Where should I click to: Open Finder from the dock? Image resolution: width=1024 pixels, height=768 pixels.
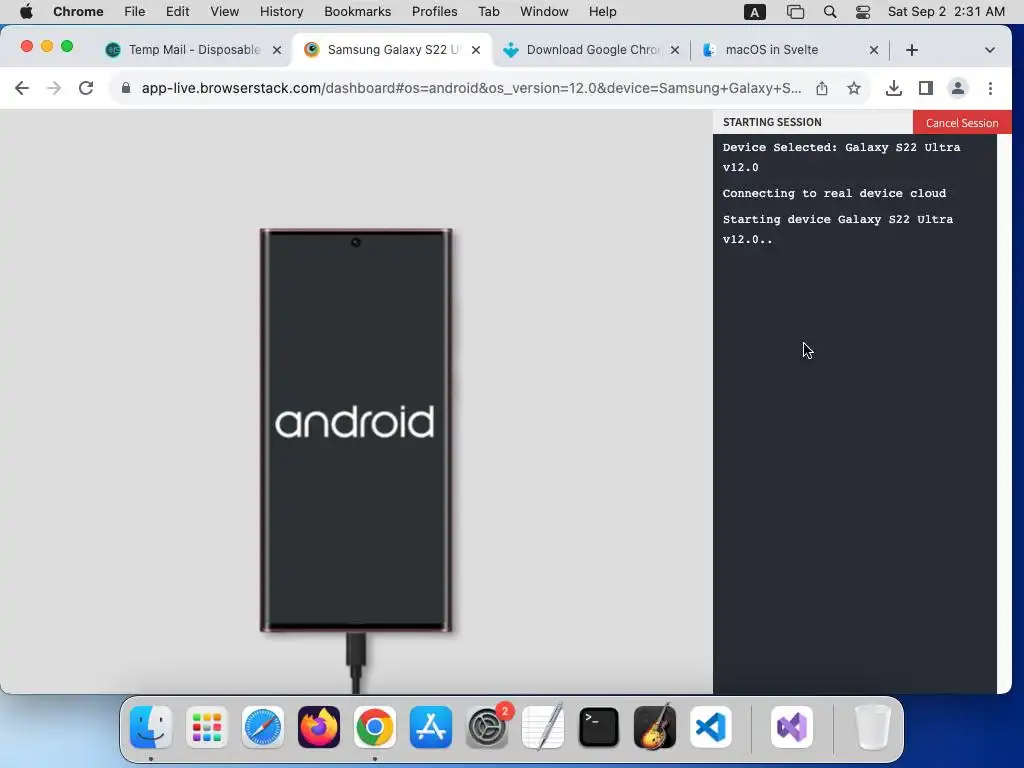151,727
